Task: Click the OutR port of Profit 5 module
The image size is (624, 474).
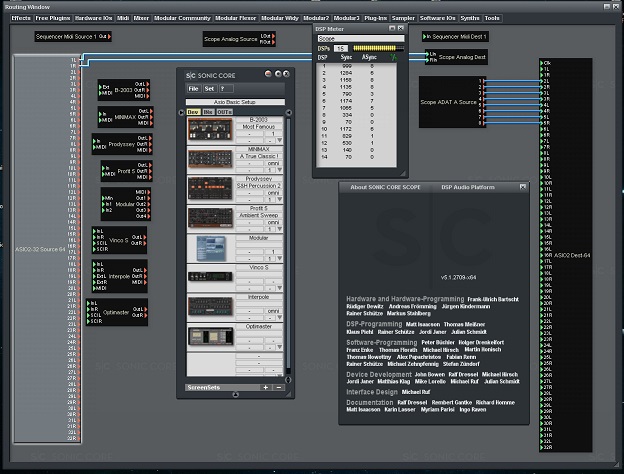Action: click(150, 171)
